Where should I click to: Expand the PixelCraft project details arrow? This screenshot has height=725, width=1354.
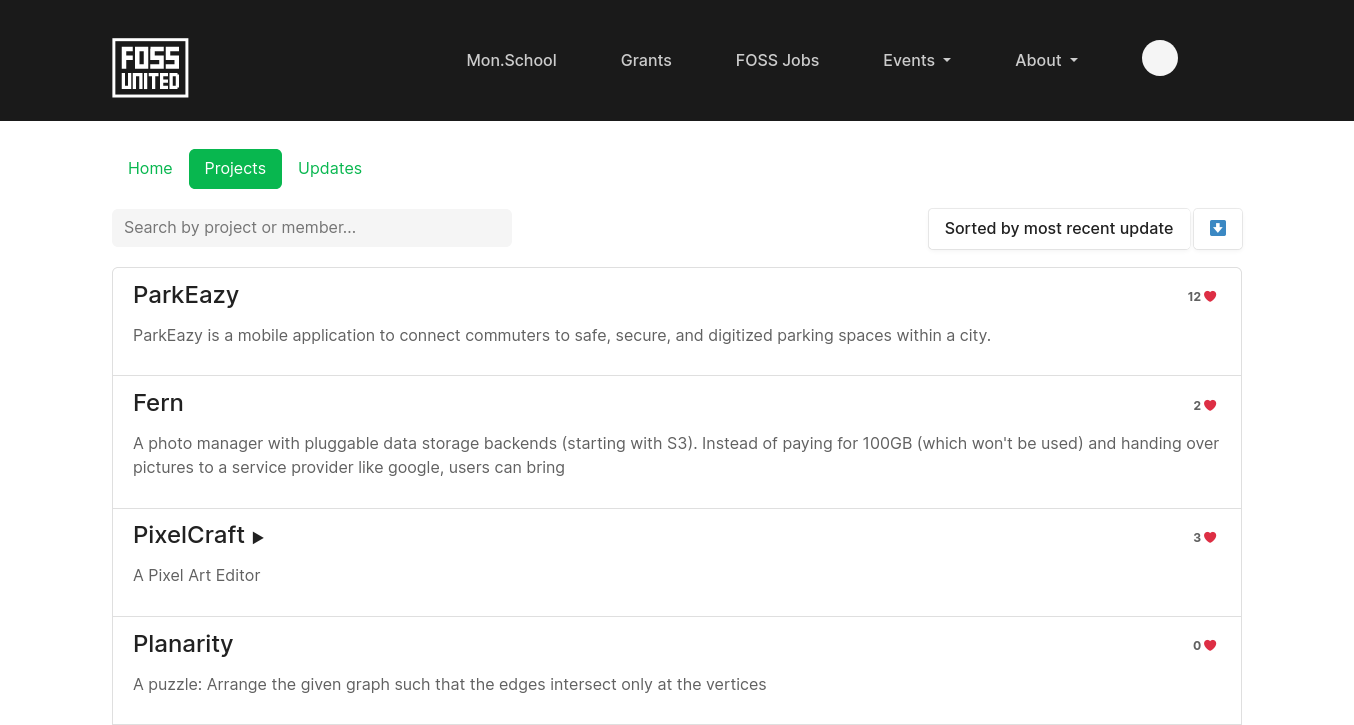pos(258,537)
